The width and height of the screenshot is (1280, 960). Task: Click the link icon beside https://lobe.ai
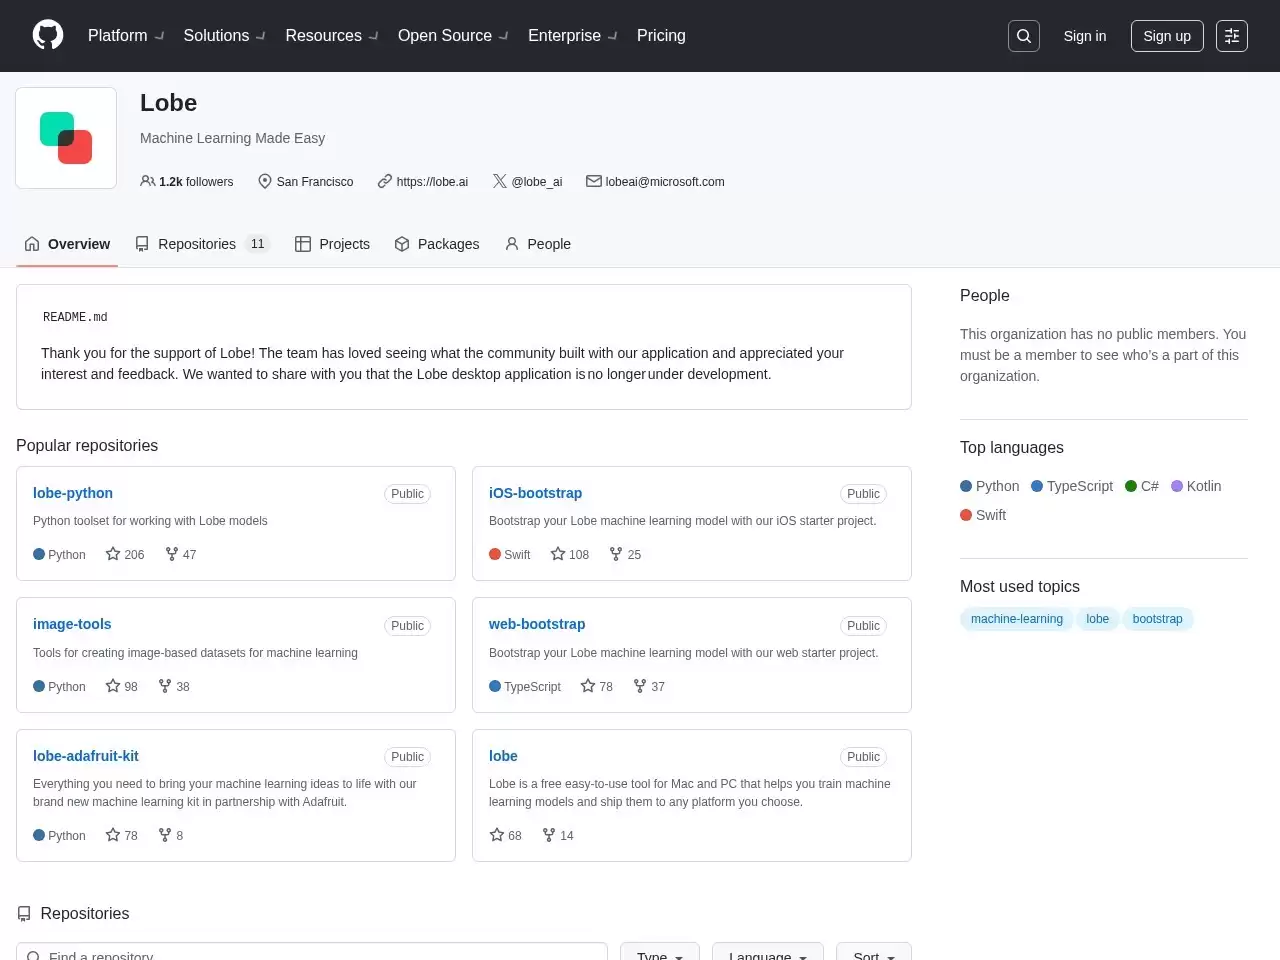tap(385, 181)
